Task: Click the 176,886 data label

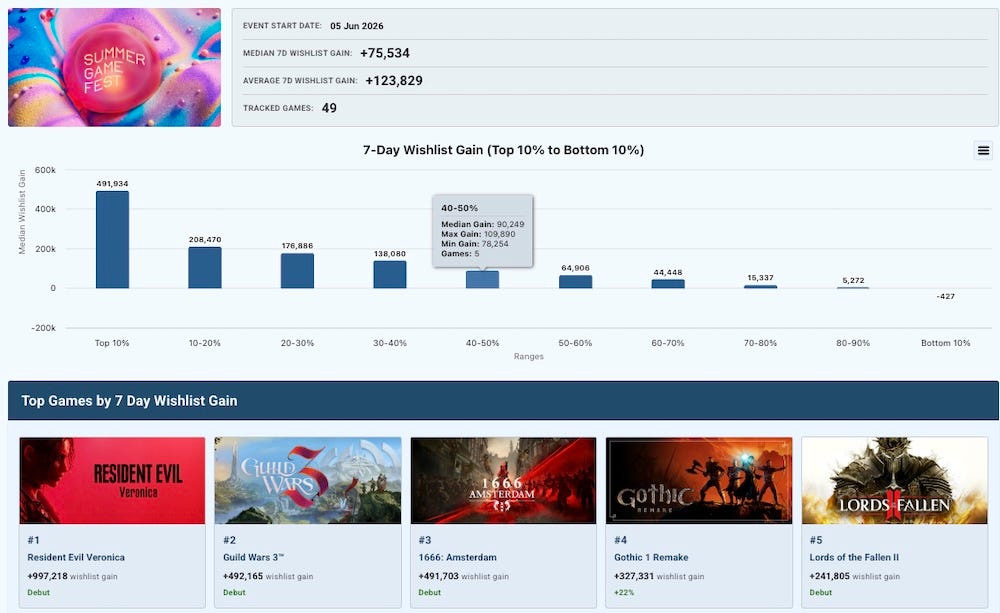Action: click(297, 246)
